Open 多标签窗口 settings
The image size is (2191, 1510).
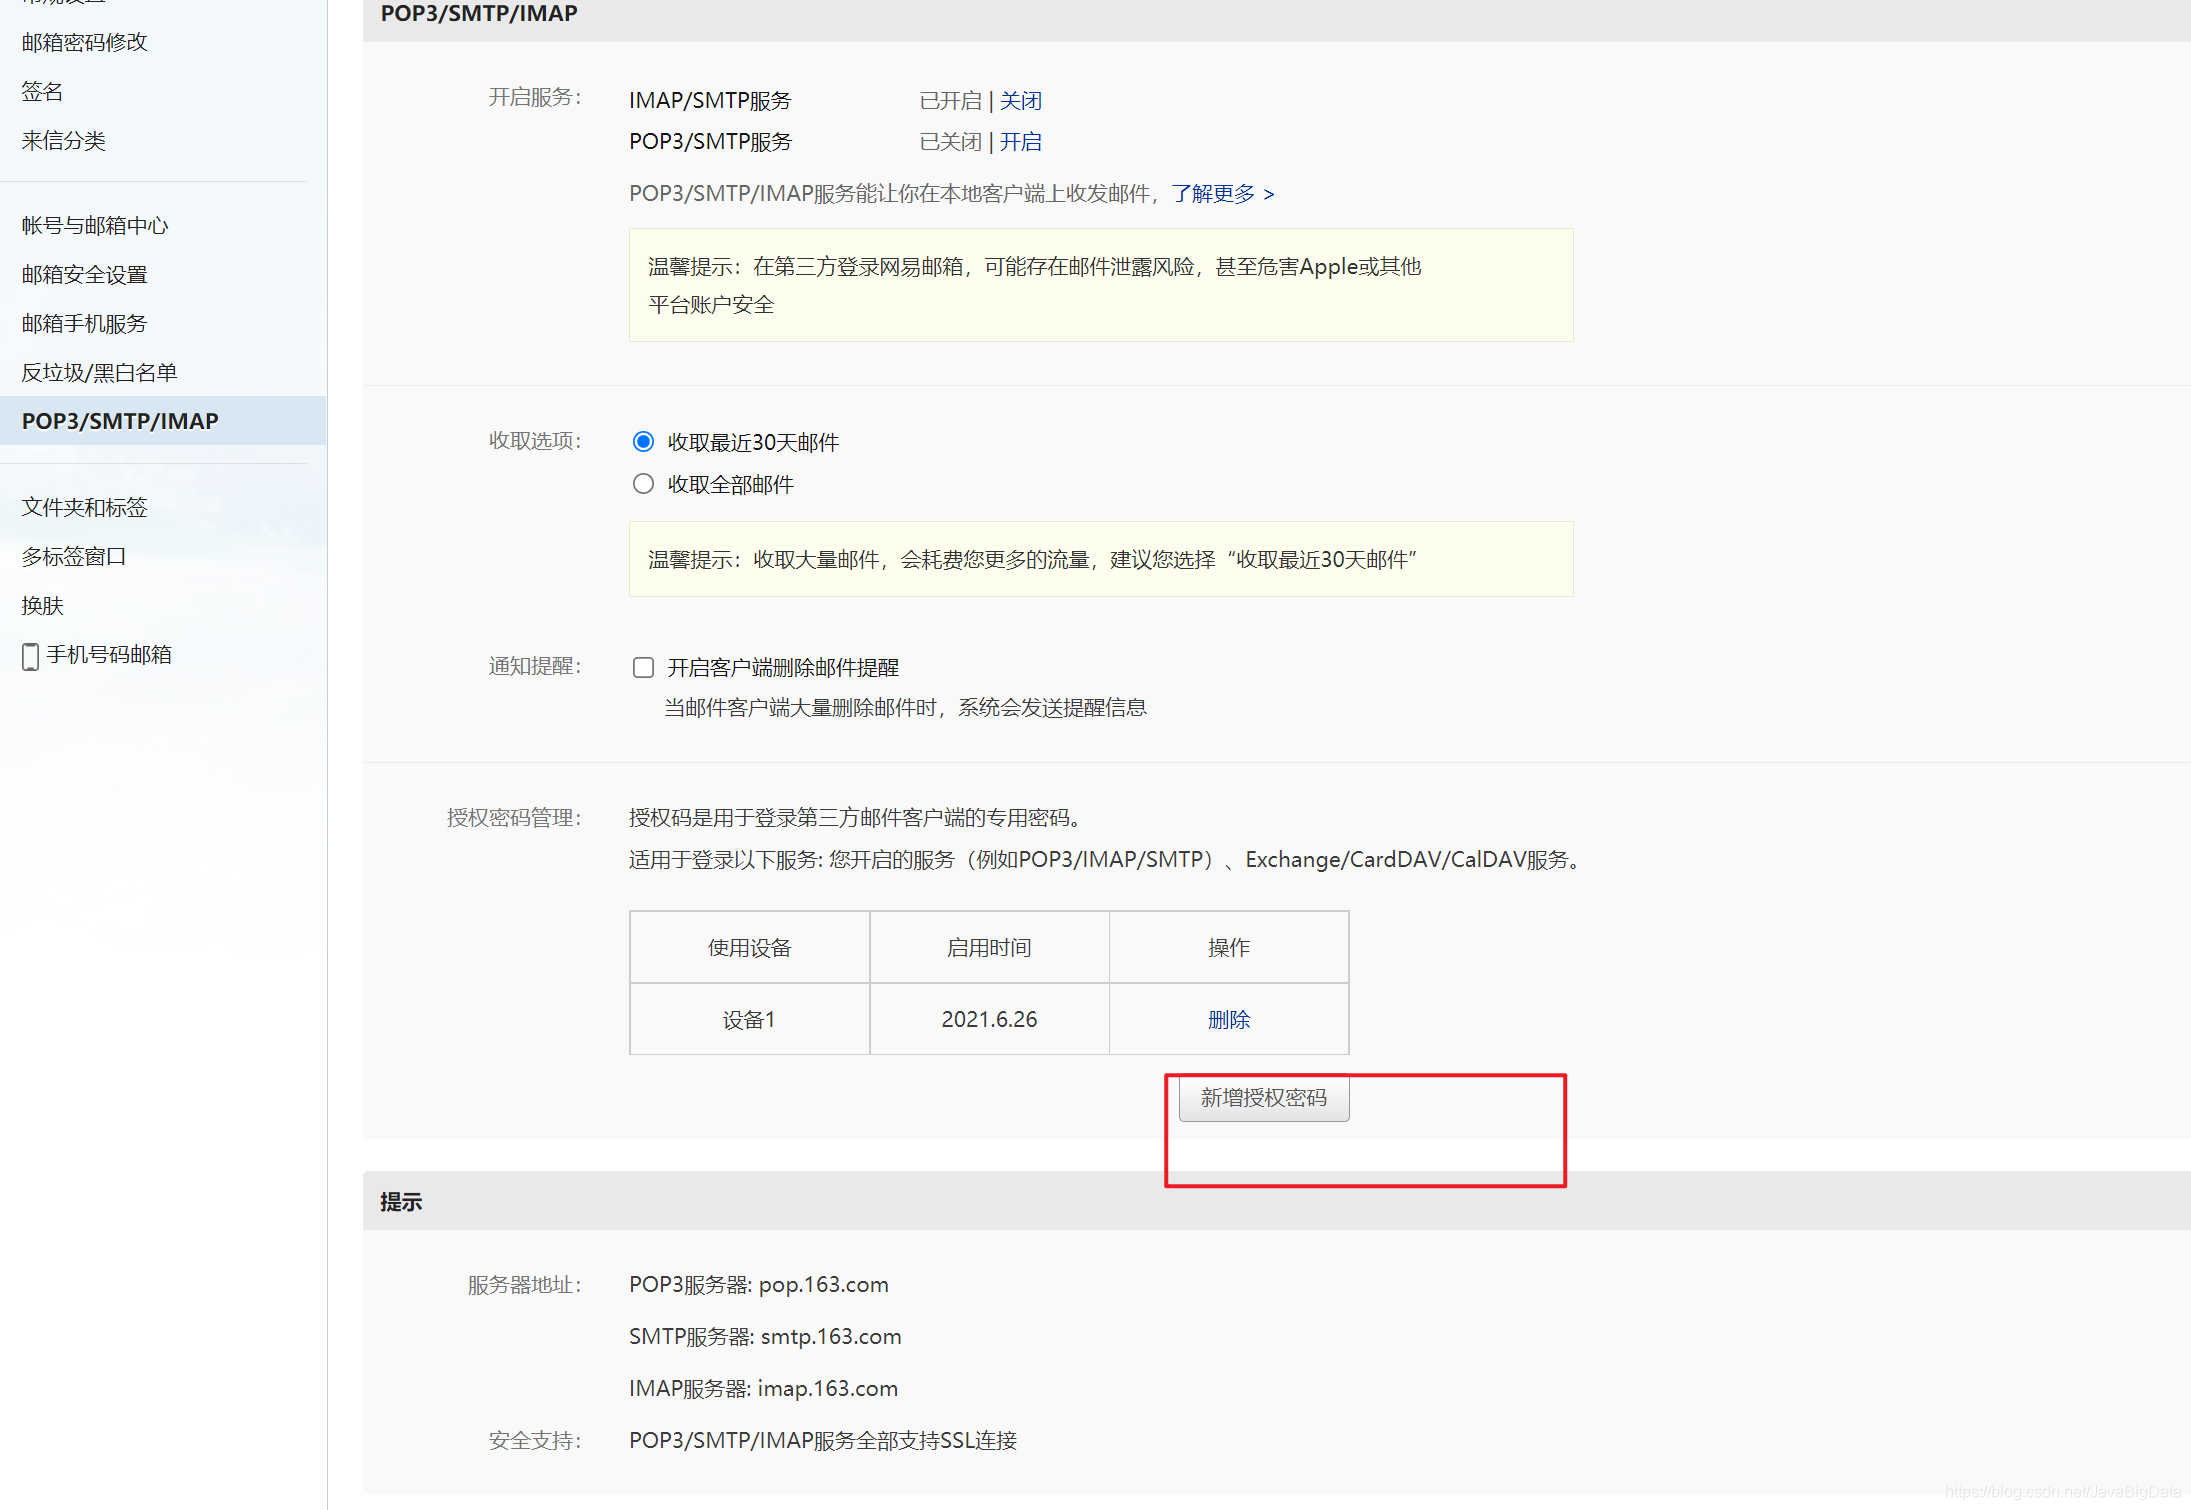[74, 556]
